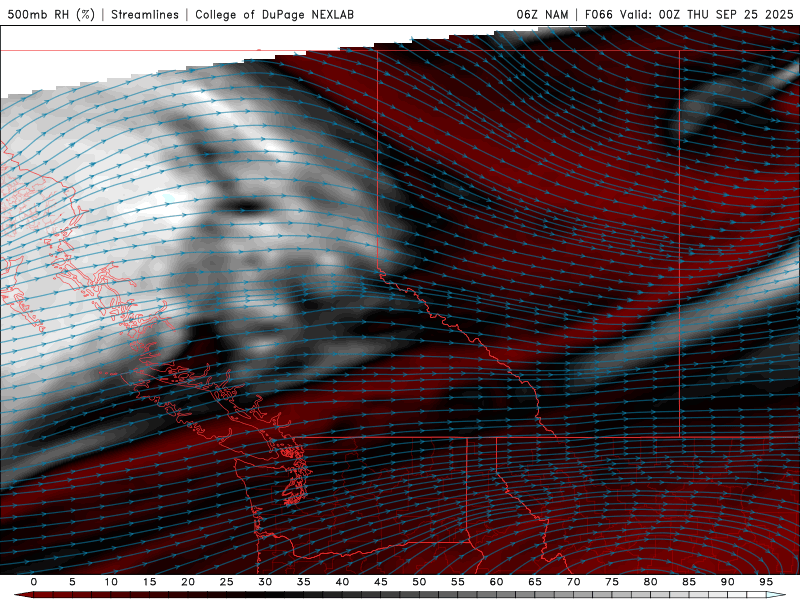Click the colorbar label "60"

[496, 582]
